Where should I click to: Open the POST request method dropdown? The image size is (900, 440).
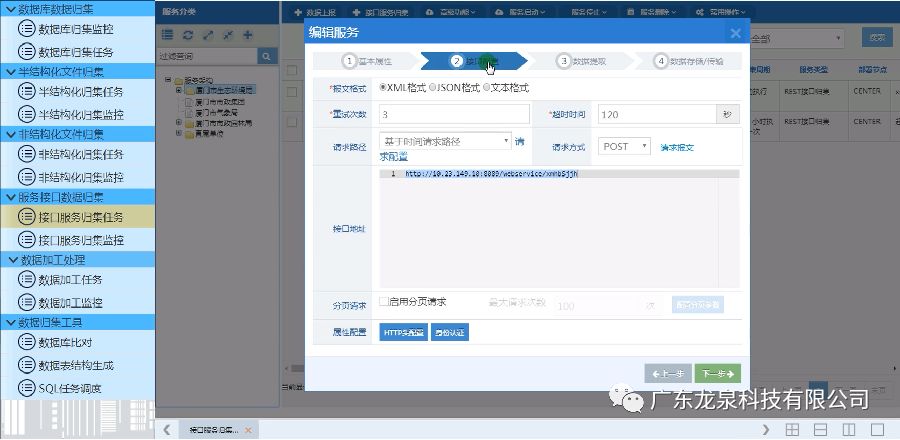point(625,146)
